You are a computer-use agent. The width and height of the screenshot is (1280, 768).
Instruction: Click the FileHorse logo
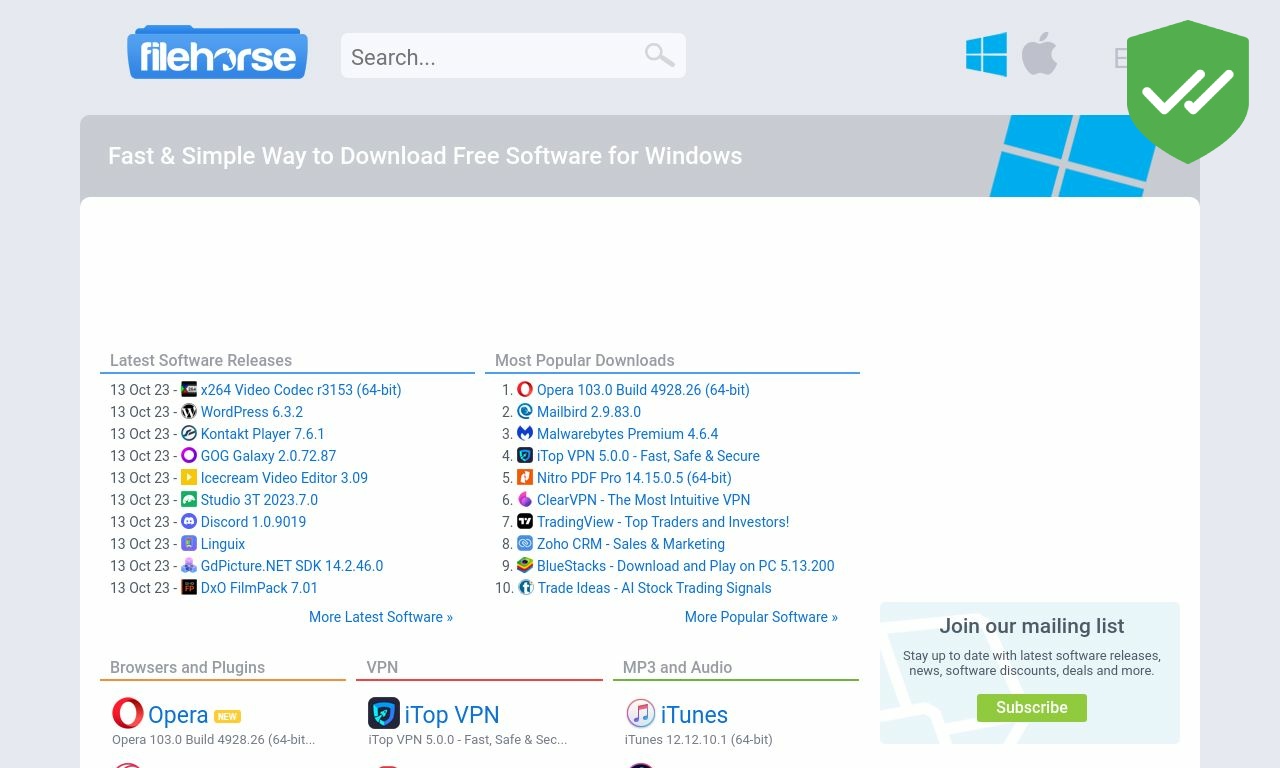[x=217, y=53]
